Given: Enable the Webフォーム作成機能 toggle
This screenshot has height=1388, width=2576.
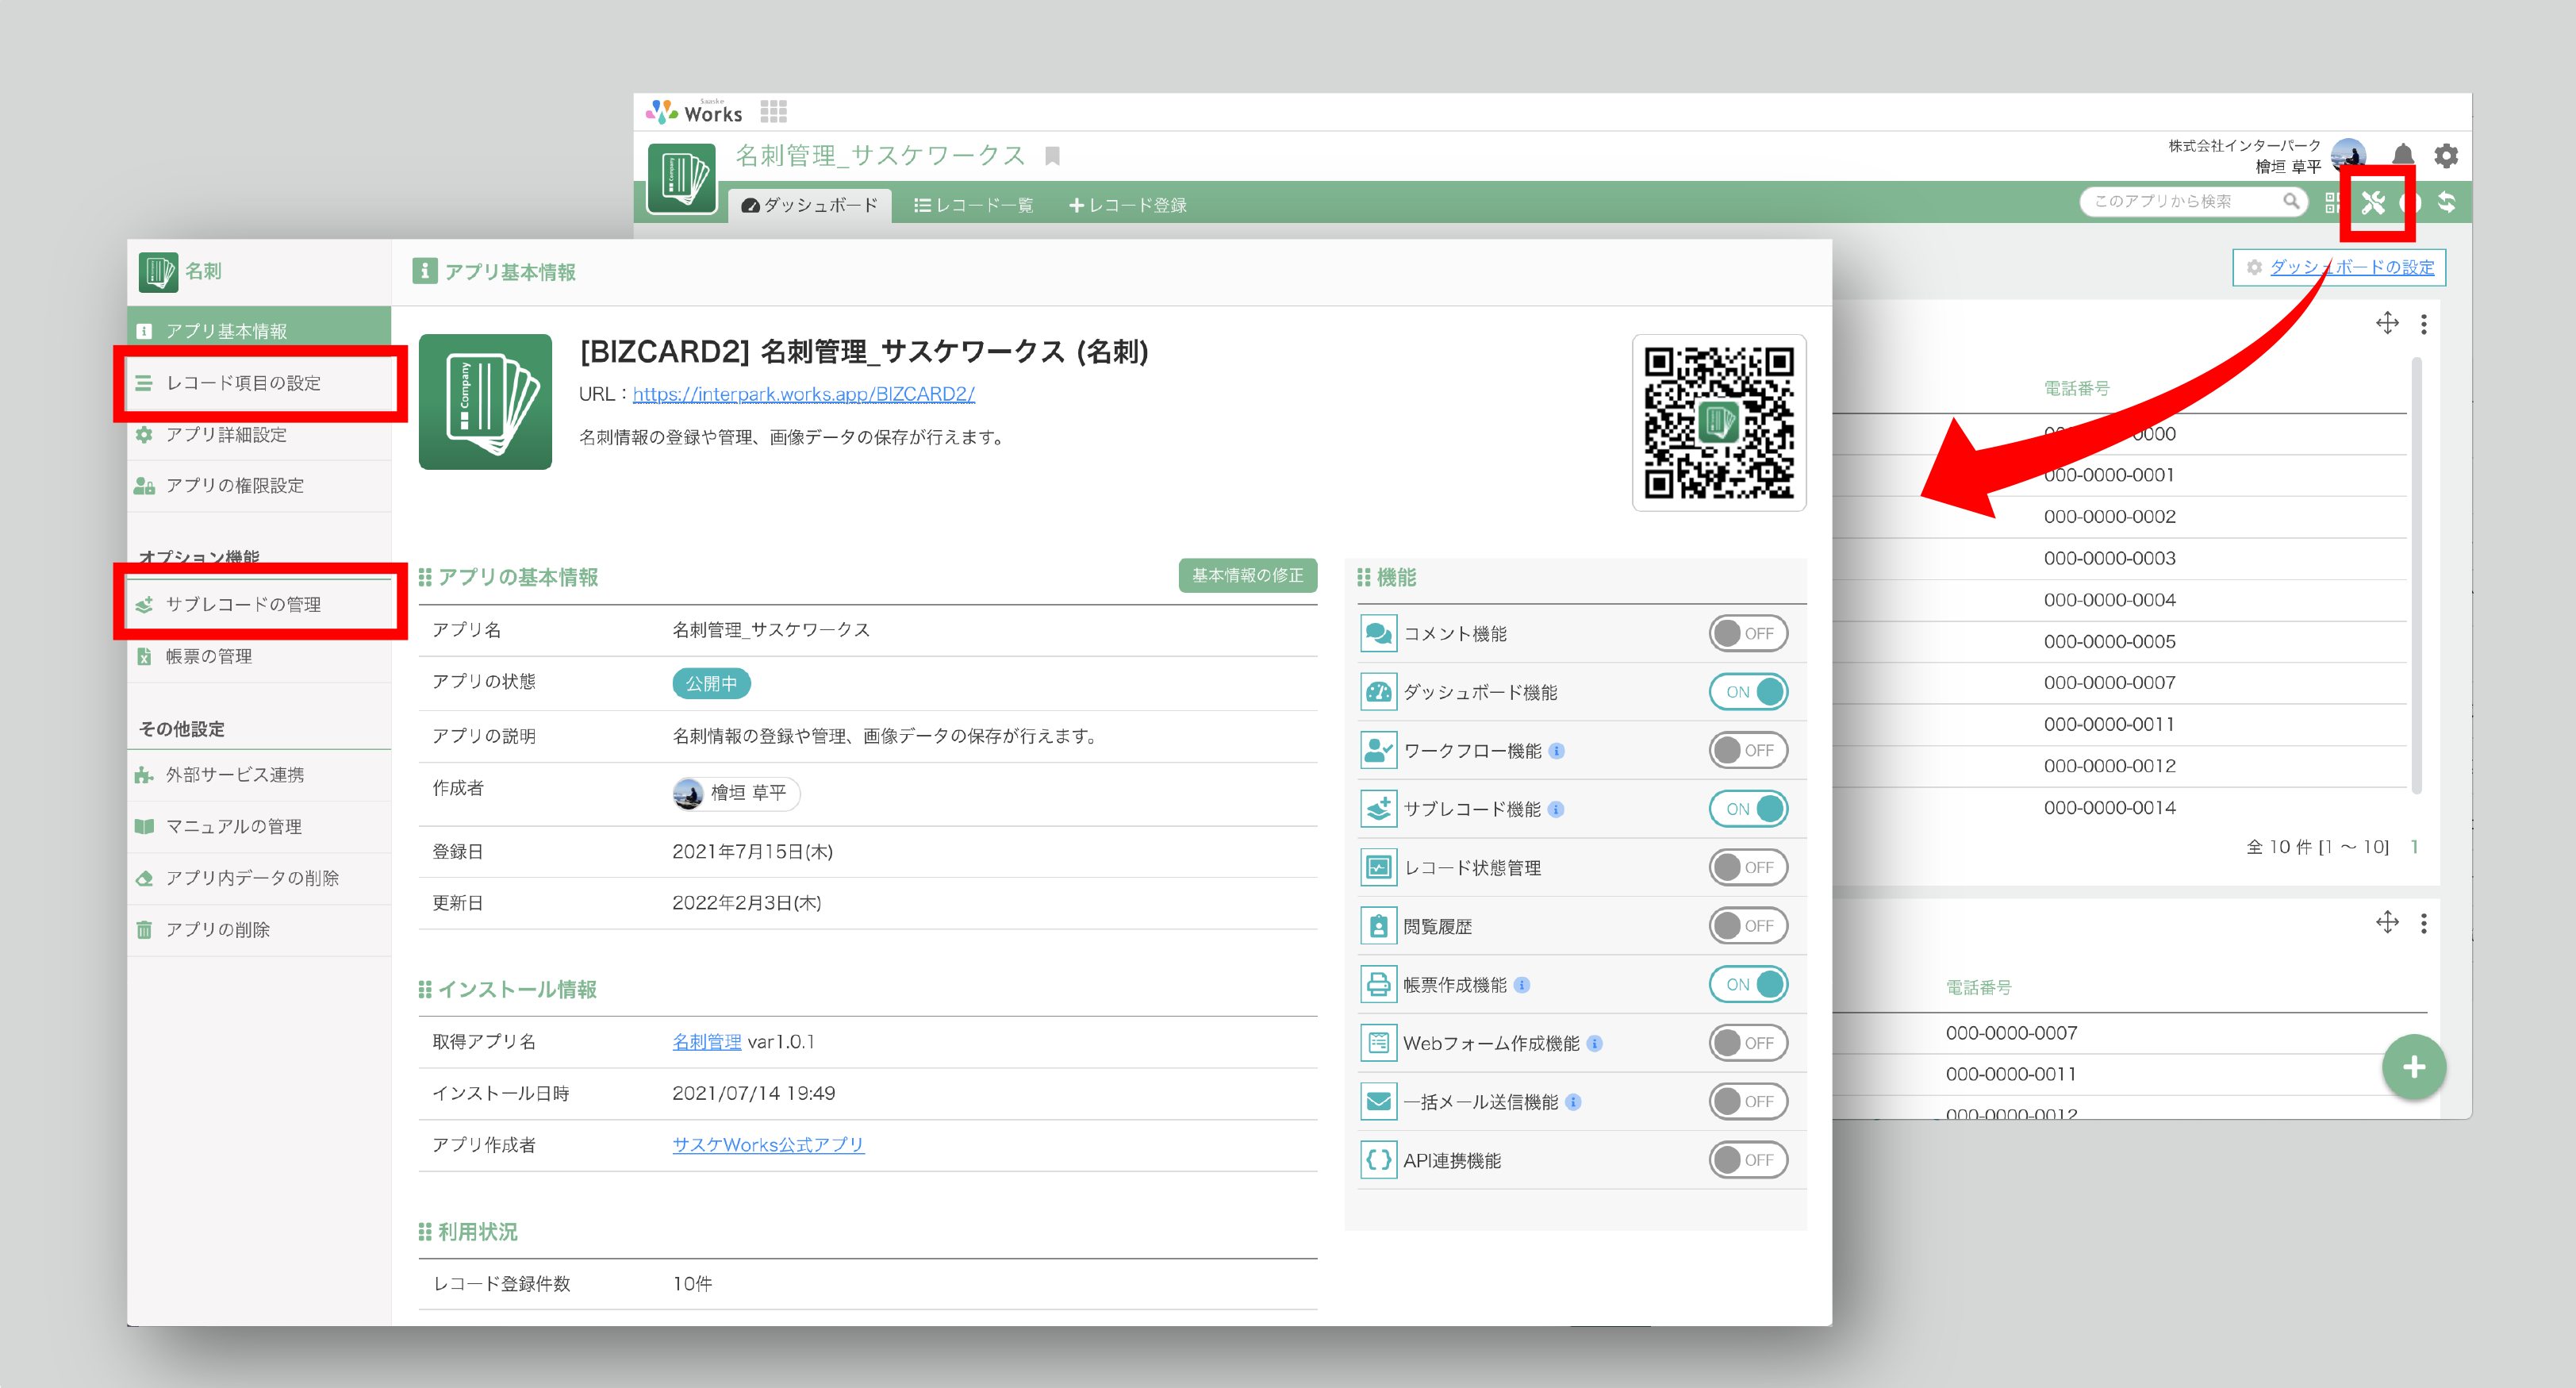Looking at the screenshot, I should click(1748, 1043).
